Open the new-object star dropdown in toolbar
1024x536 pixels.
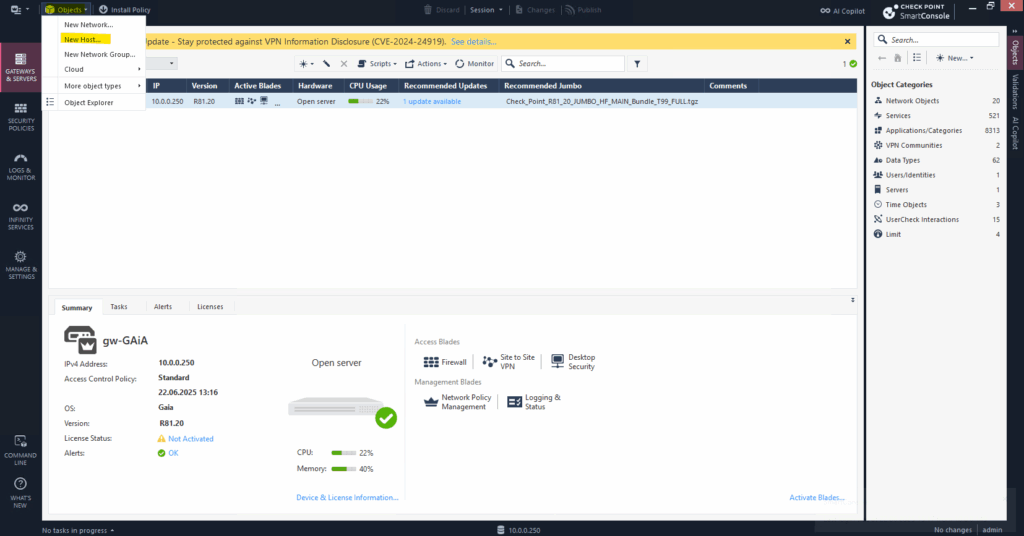coord(306,63)
